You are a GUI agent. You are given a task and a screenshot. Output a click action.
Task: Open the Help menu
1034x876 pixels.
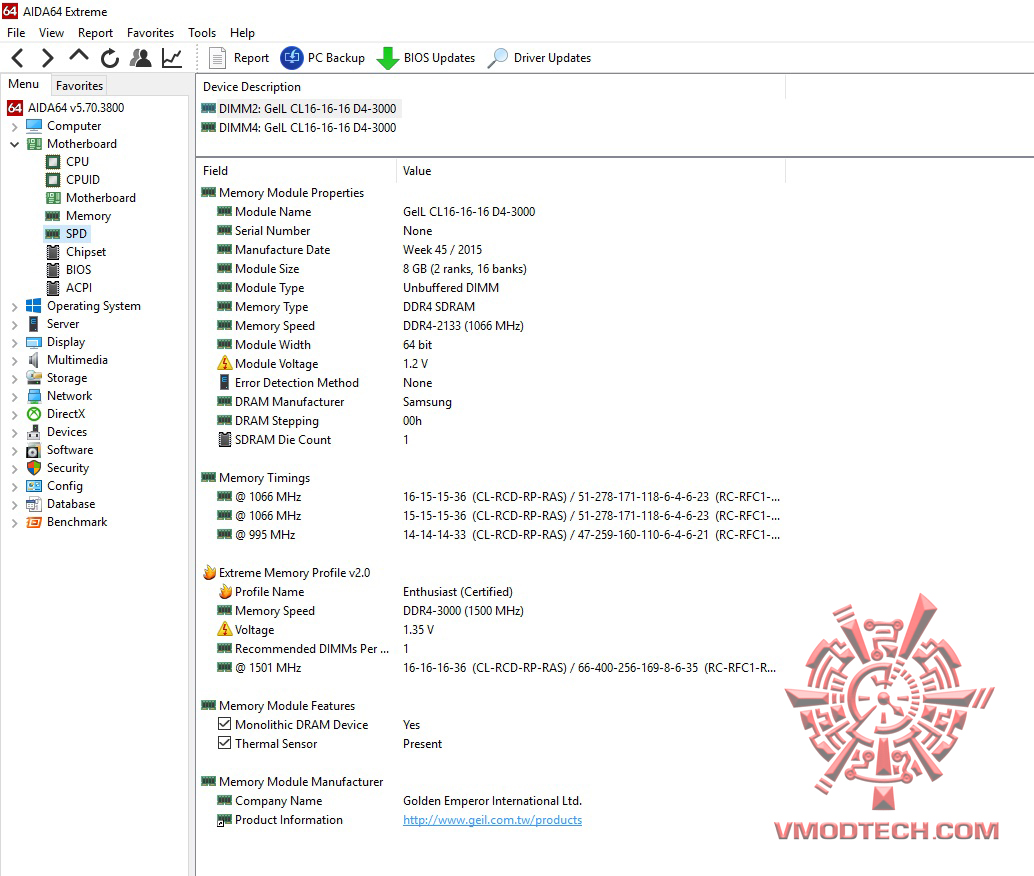point(242,33)
